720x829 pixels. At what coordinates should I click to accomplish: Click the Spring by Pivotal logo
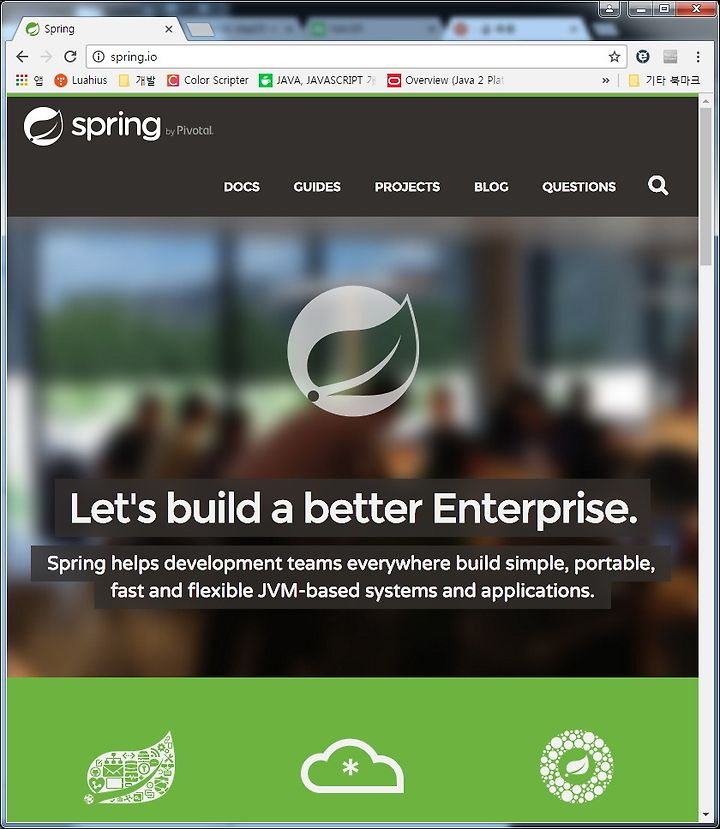click(118, 126)
